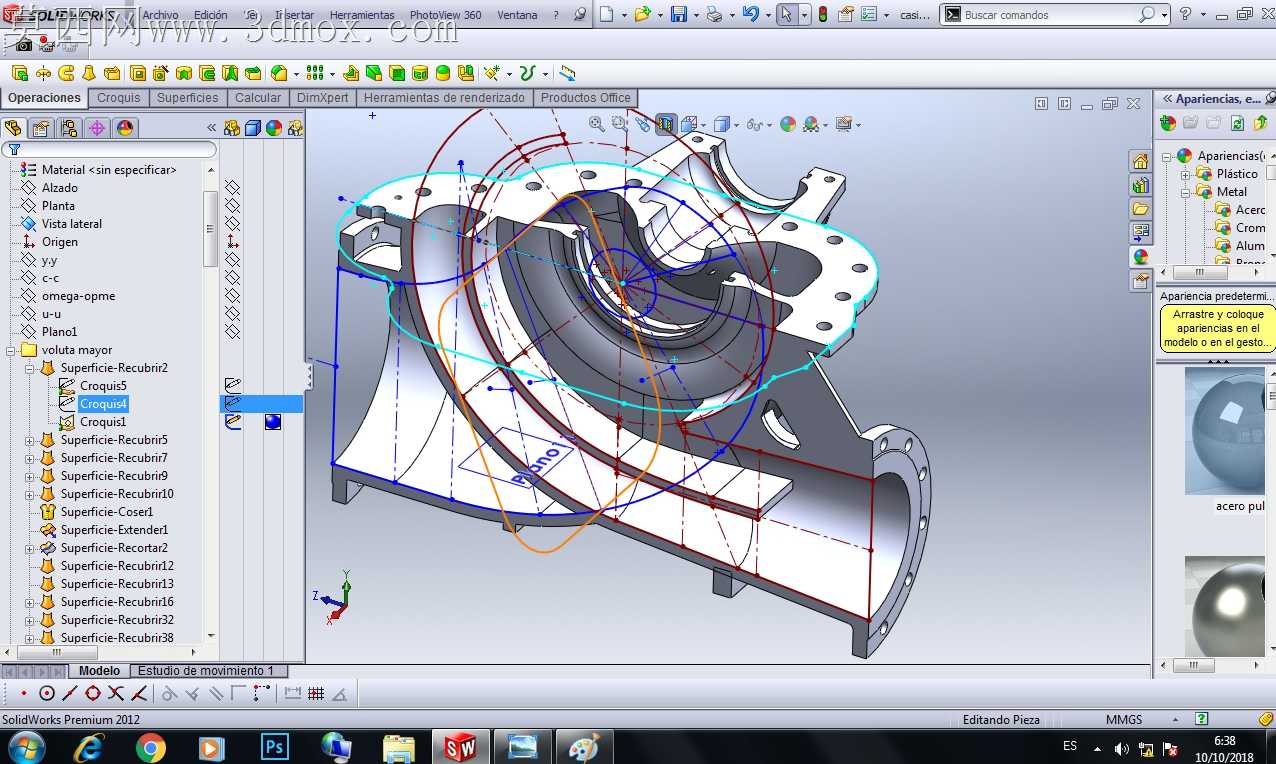Screen dimensions: 1276x764
Task: Collapse the feature manager panel with the chevron
Action: point(211,128)
